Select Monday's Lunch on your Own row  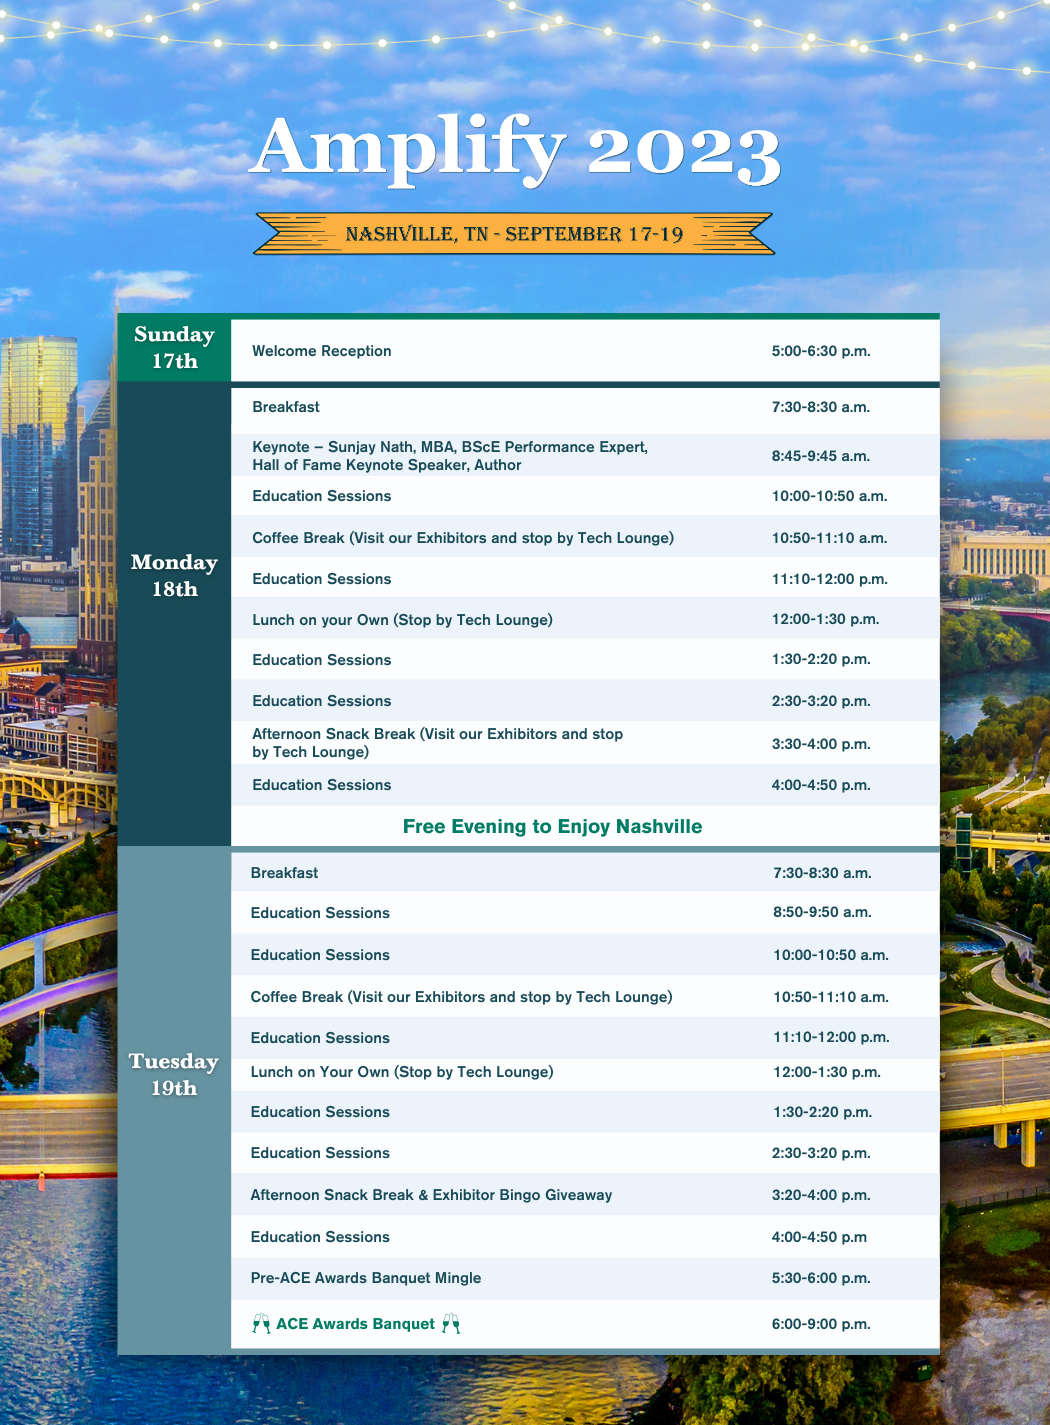coord(402,620)
